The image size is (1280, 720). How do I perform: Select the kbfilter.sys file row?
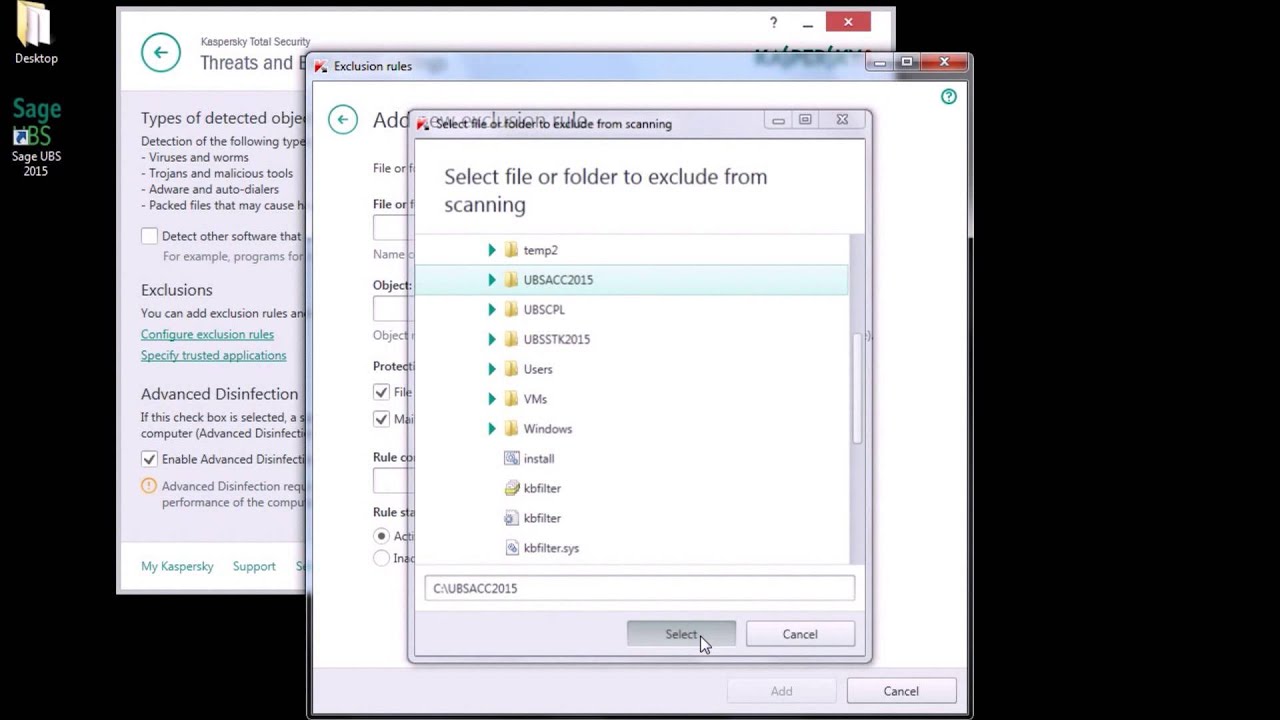[631, 548]
